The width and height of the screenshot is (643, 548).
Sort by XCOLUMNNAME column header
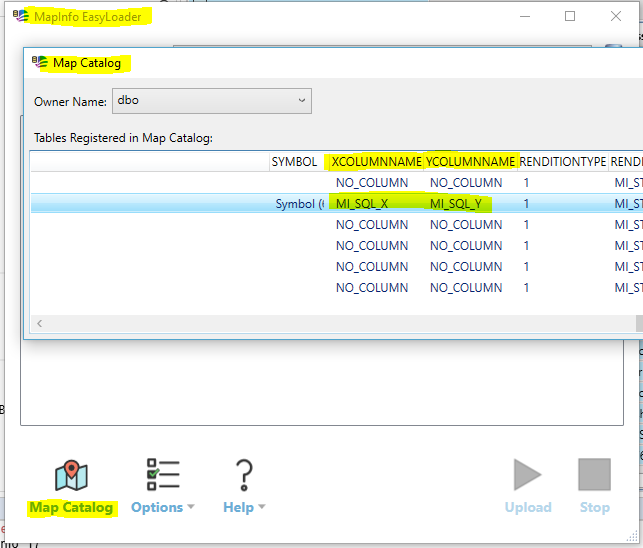[x=377, y=161]
